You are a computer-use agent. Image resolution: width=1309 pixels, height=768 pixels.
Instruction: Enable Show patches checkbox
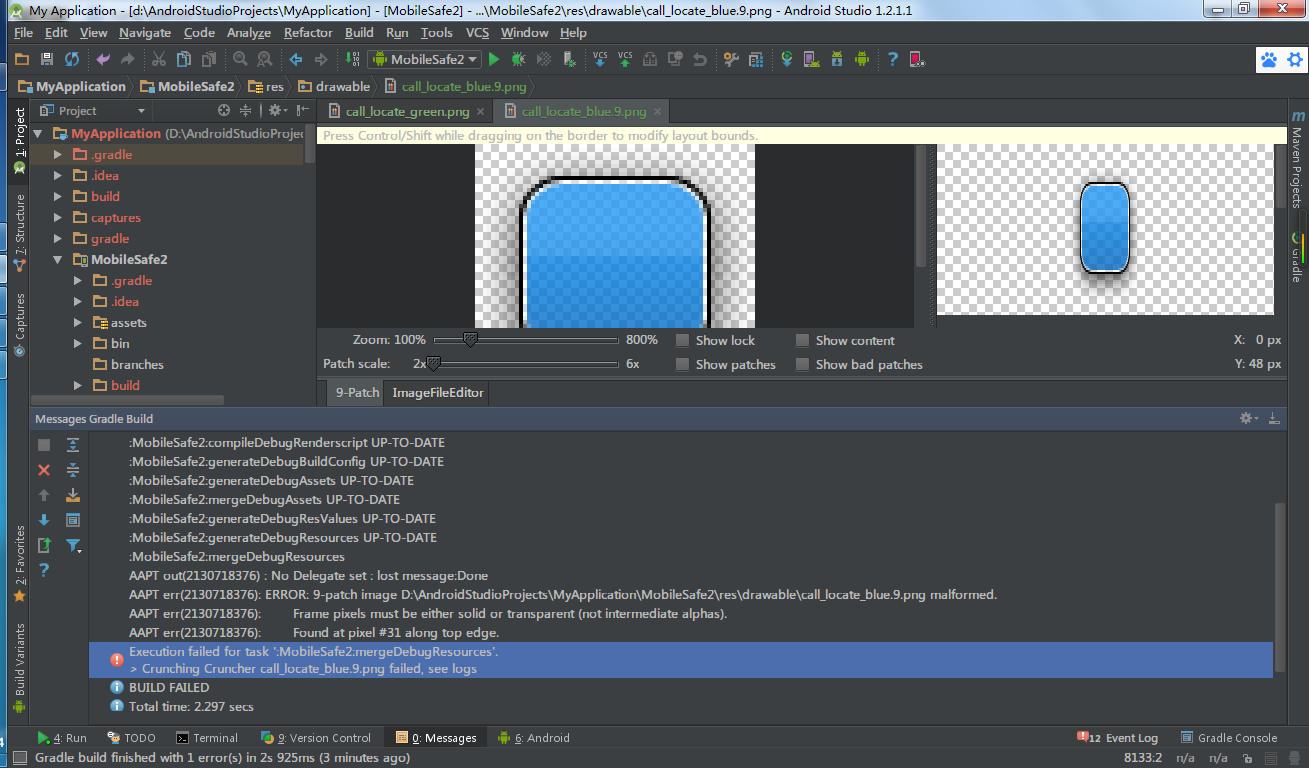(x=682, y=364)
